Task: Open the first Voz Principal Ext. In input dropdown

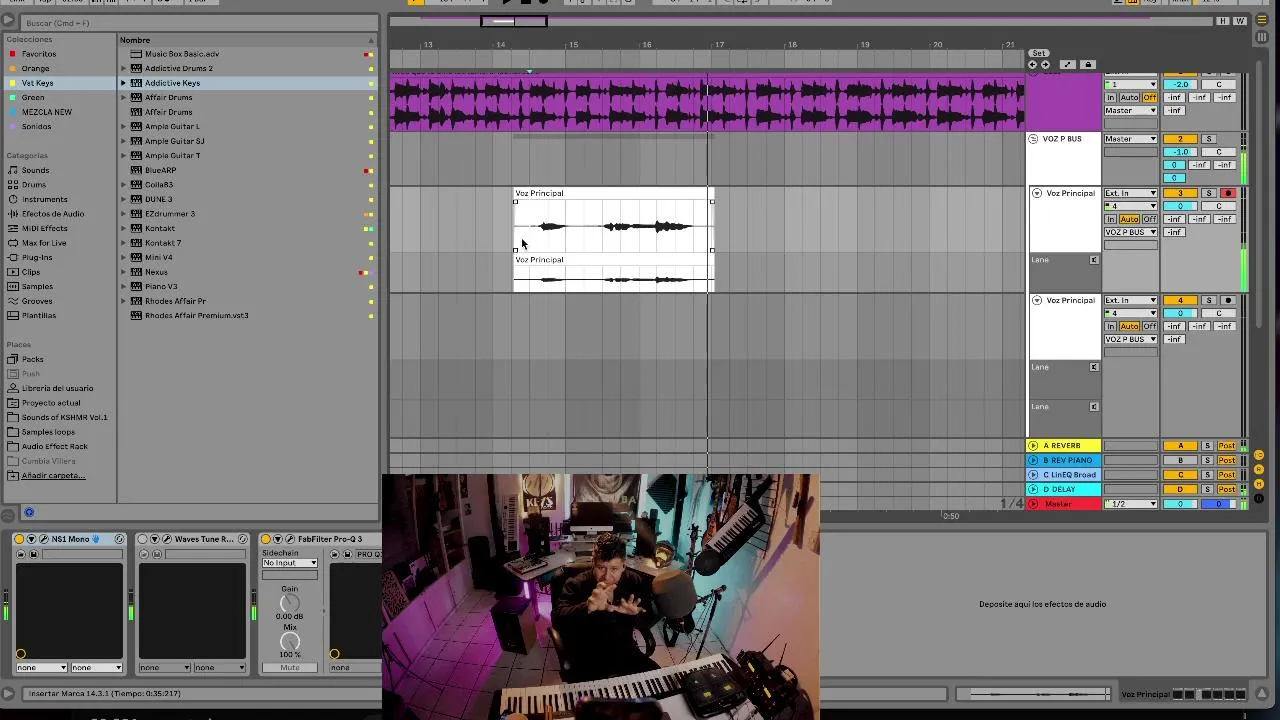Action: 1130,193
